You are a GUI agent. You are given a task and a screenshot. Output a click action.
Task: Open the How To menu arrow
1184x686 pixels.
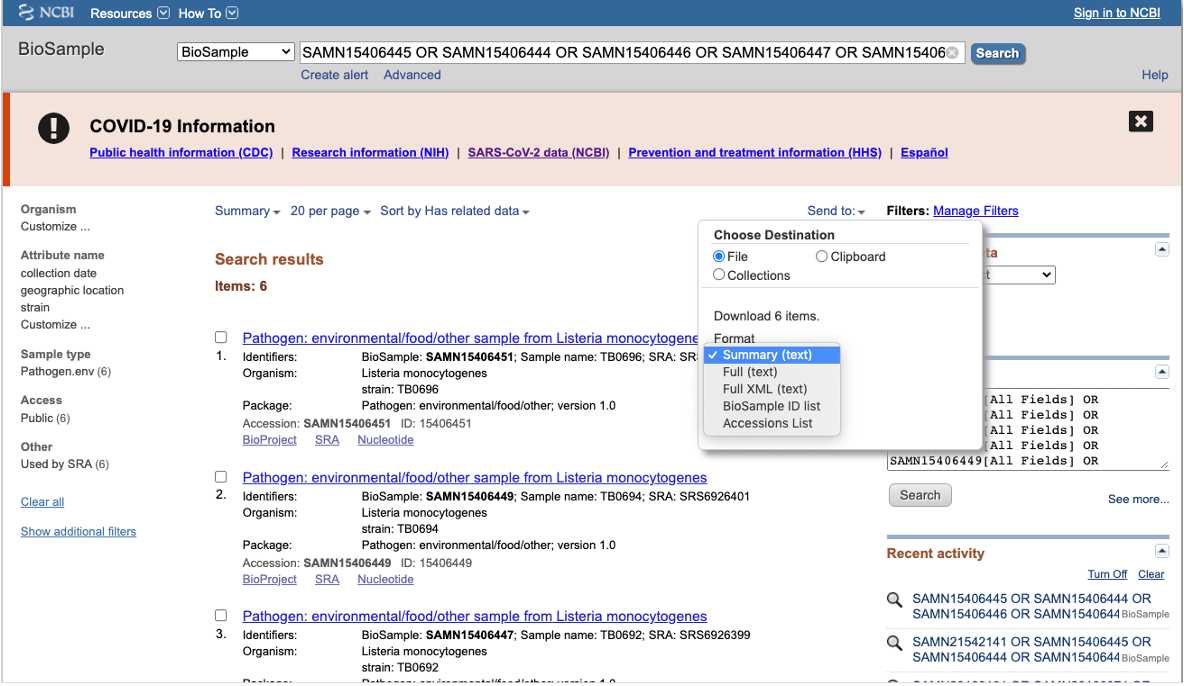coord(232,13)
